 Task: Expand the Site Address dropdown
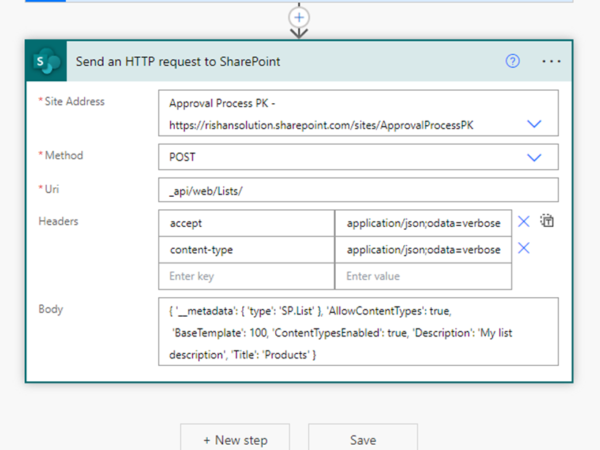(x=534, y=124)
